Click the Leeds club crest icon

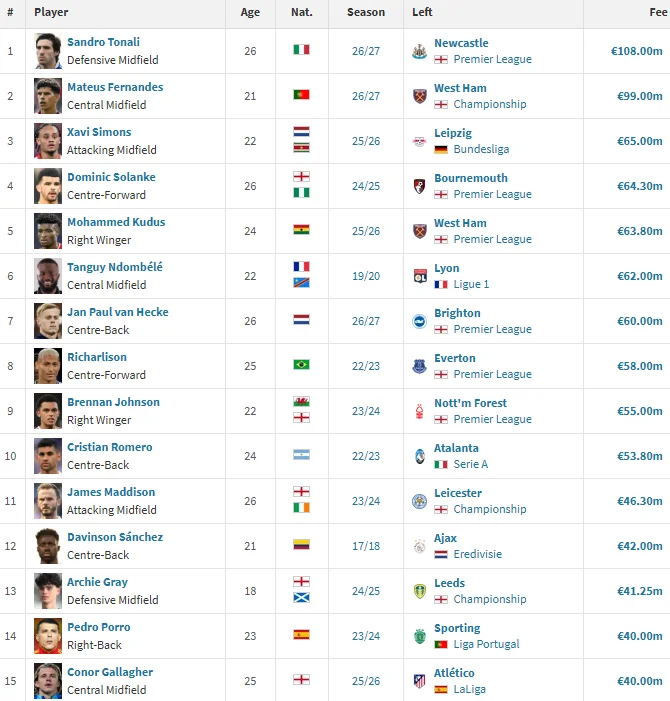[x=419, y=591]
